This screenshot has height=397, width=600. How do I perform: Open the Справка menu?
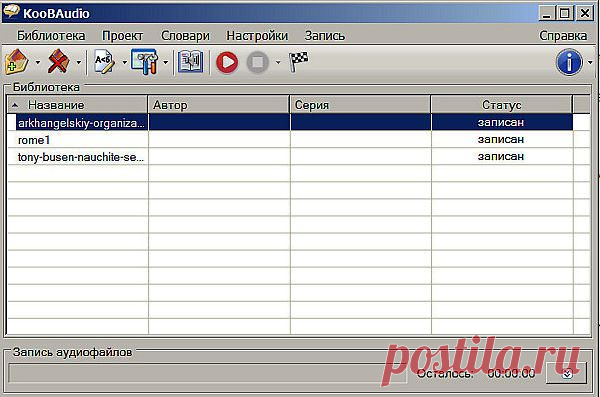563,36
